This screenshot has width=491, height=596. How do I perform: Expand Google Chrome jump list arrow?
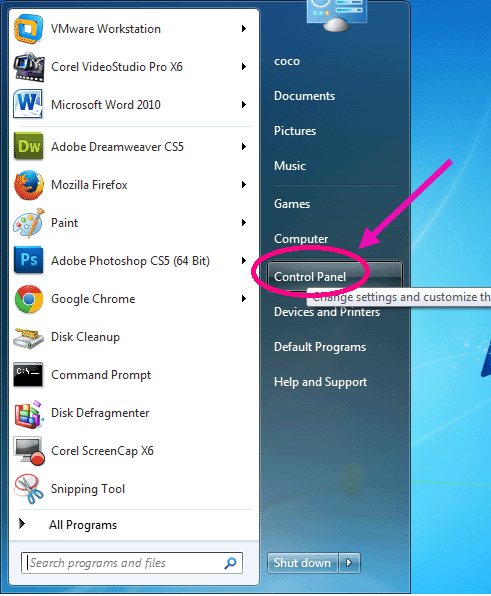pyautogui.click(x=244, y=299)
